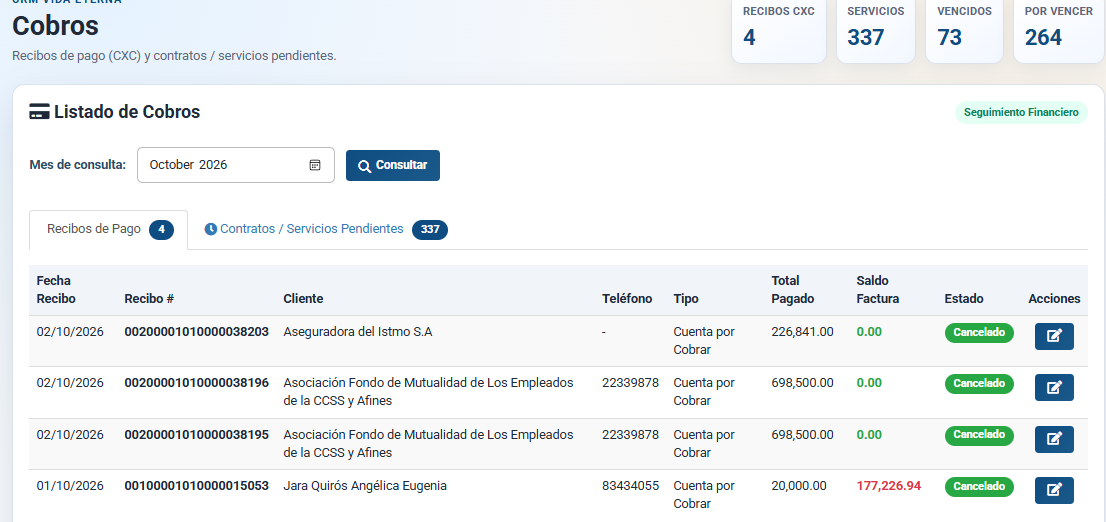The width and height of the screenshot is (1106, 522).
Task: Click the VENCIDOS 73 summary card
Action: click(964, 30)
